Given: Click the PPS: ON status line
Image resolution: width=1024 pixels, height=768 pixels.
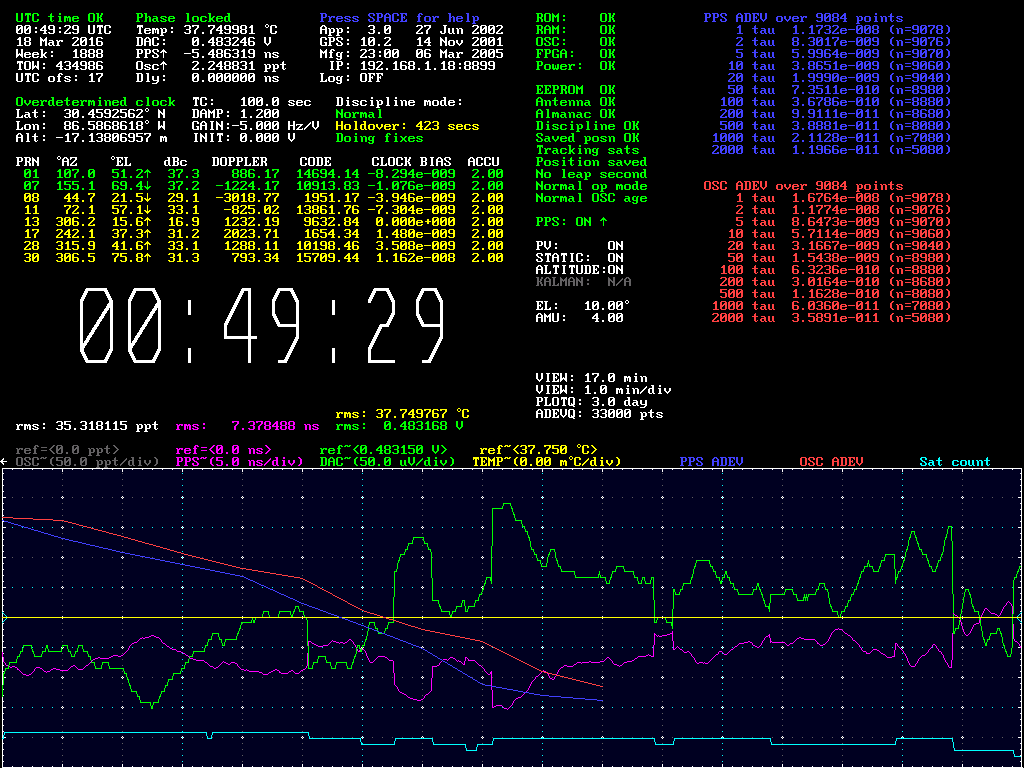Looking at the screenshot, I should pyautogui.click(x=572, y=222).
